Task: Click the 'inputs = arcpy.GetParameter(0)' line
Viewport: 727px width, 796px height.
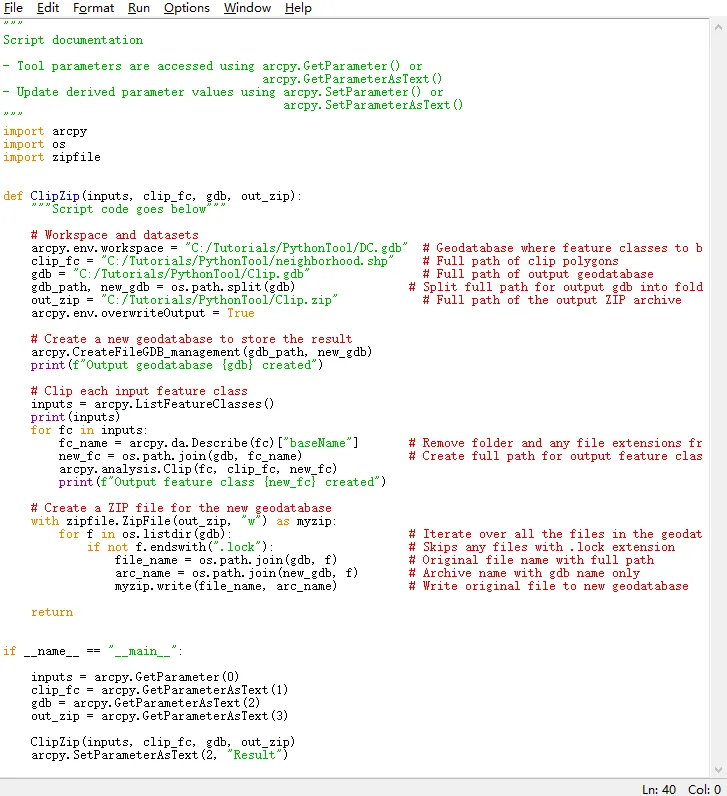Action: 135,677
